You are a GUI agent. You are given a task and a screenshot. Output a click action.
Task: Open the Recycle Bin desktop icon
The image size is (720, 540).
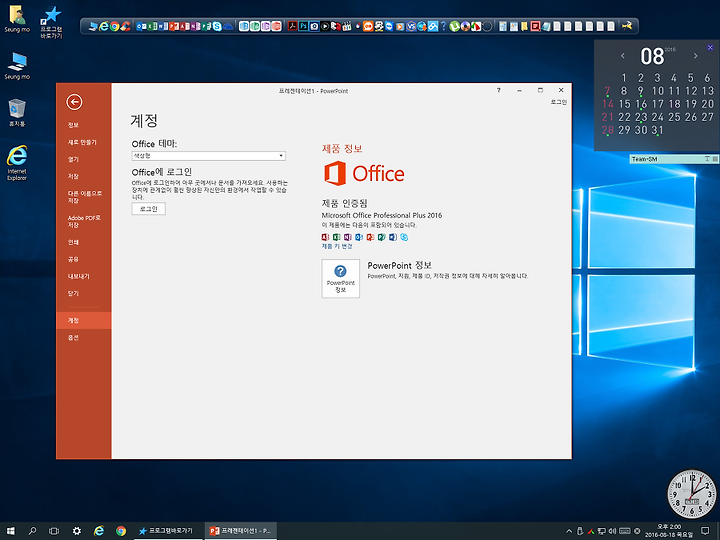pos(17,112)
